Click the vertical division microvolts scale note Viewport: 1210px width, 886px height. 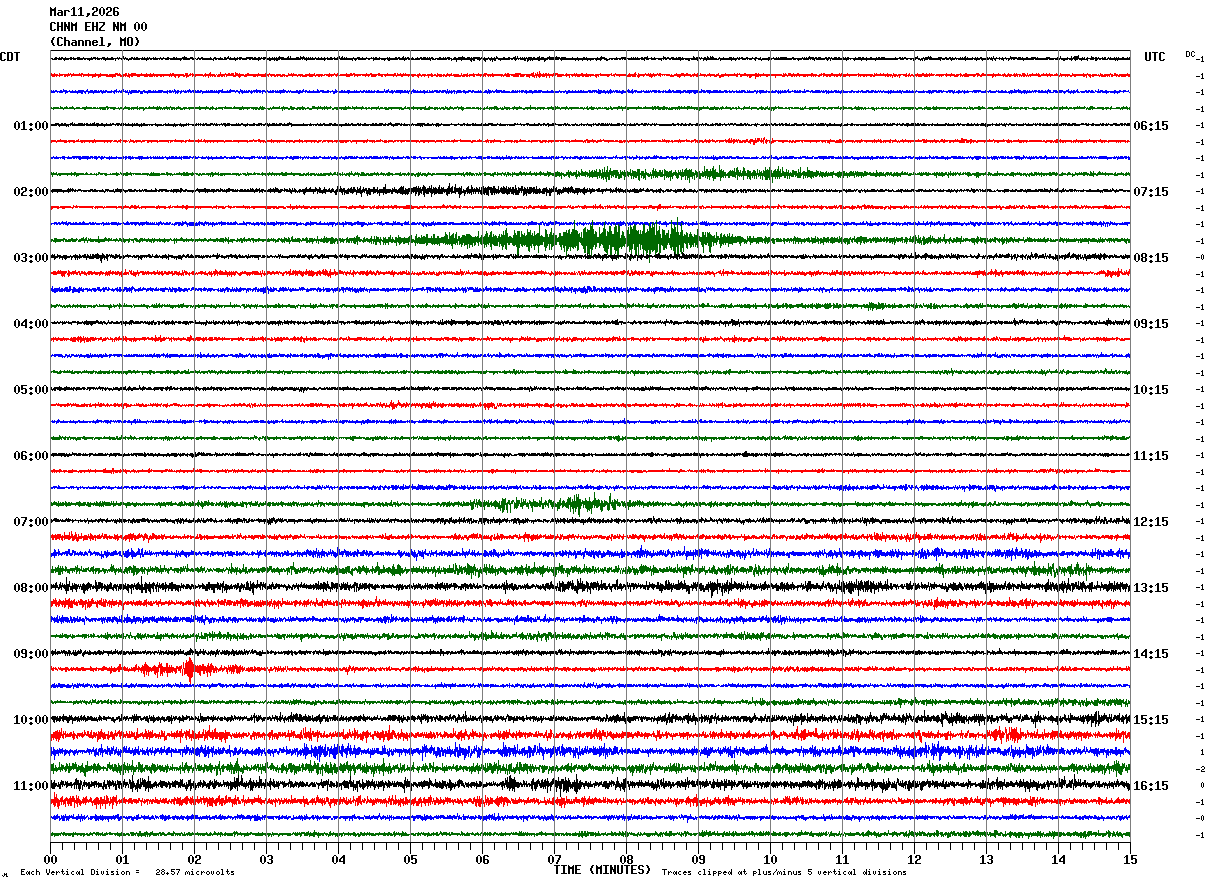(x=127, y=873)
